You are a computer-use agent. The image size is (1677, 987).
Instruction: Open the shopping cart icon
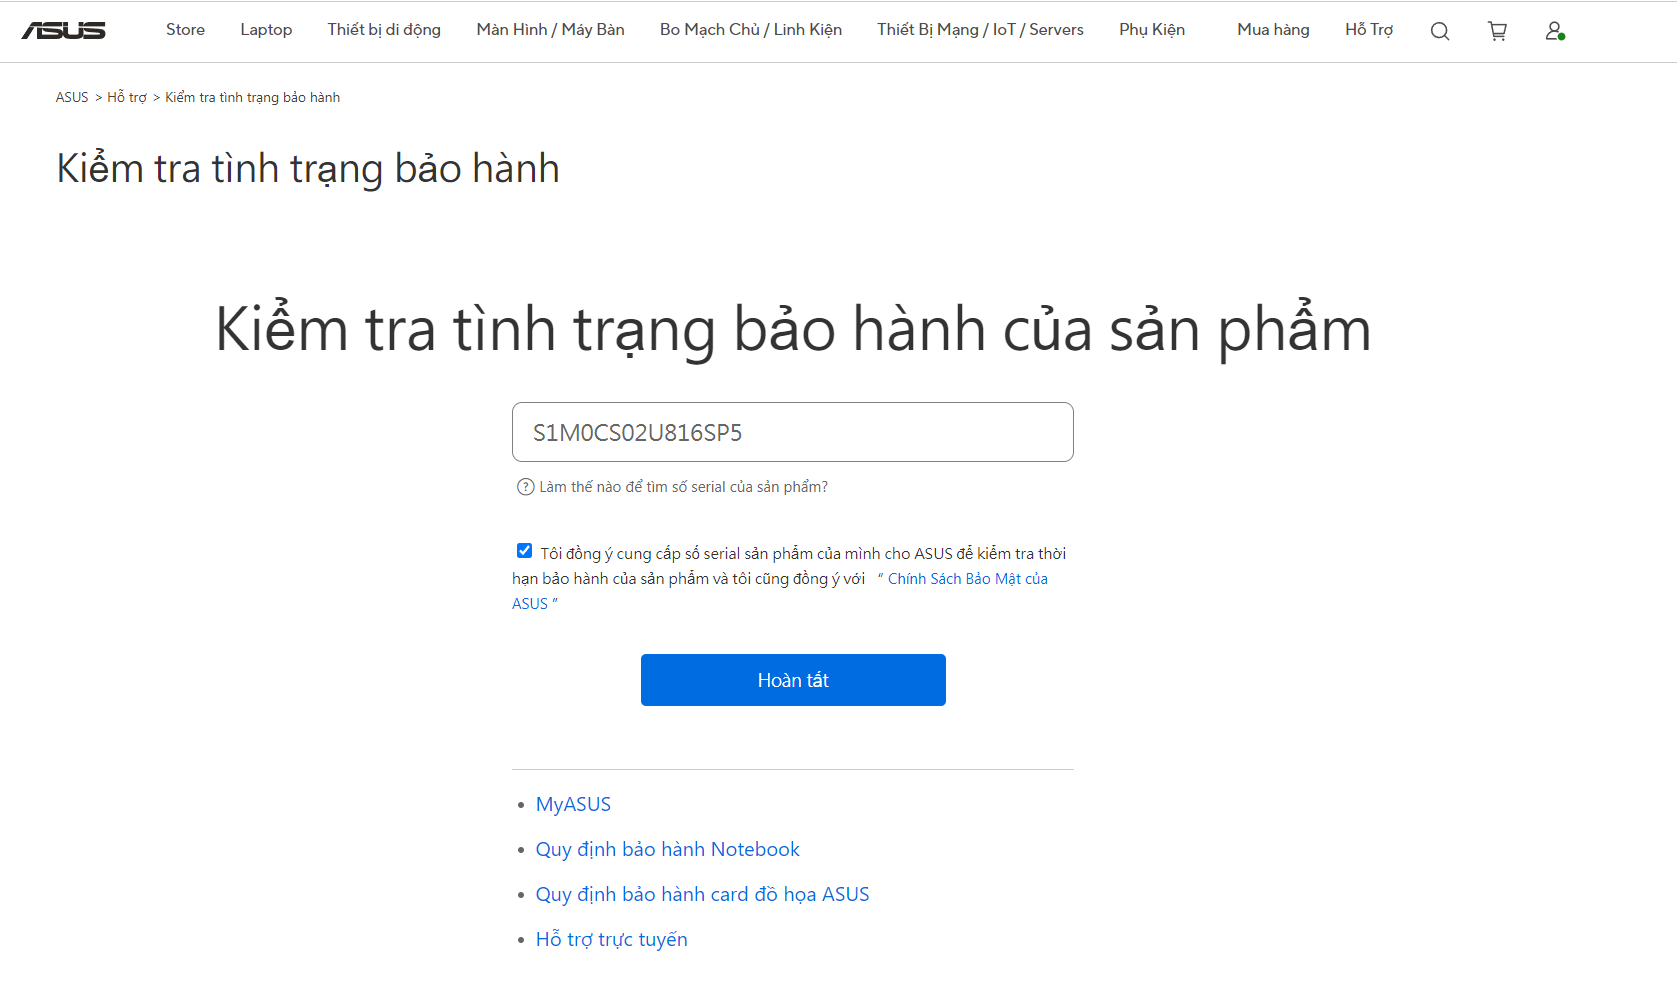point(1497,31)
